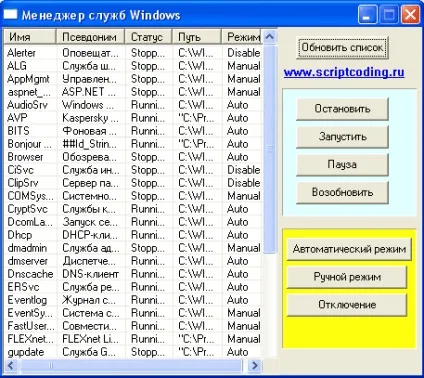Select the aspnet_ service row
The width and height of the screenshot is (424, 378).
click(133, 92)
